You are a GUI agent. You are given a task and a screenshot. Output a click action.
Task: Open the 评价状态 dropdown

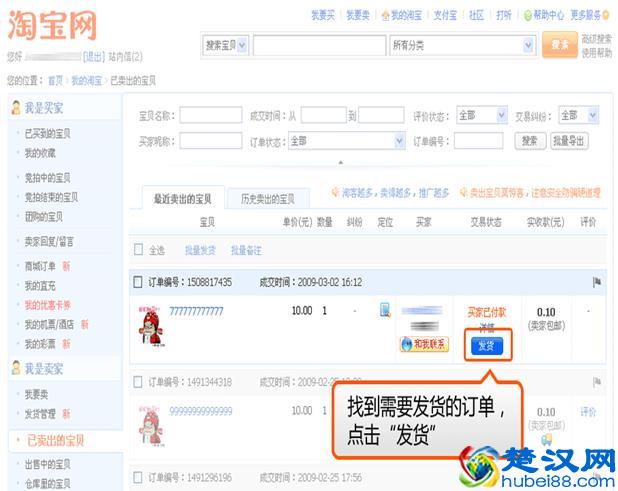[482, 115]
